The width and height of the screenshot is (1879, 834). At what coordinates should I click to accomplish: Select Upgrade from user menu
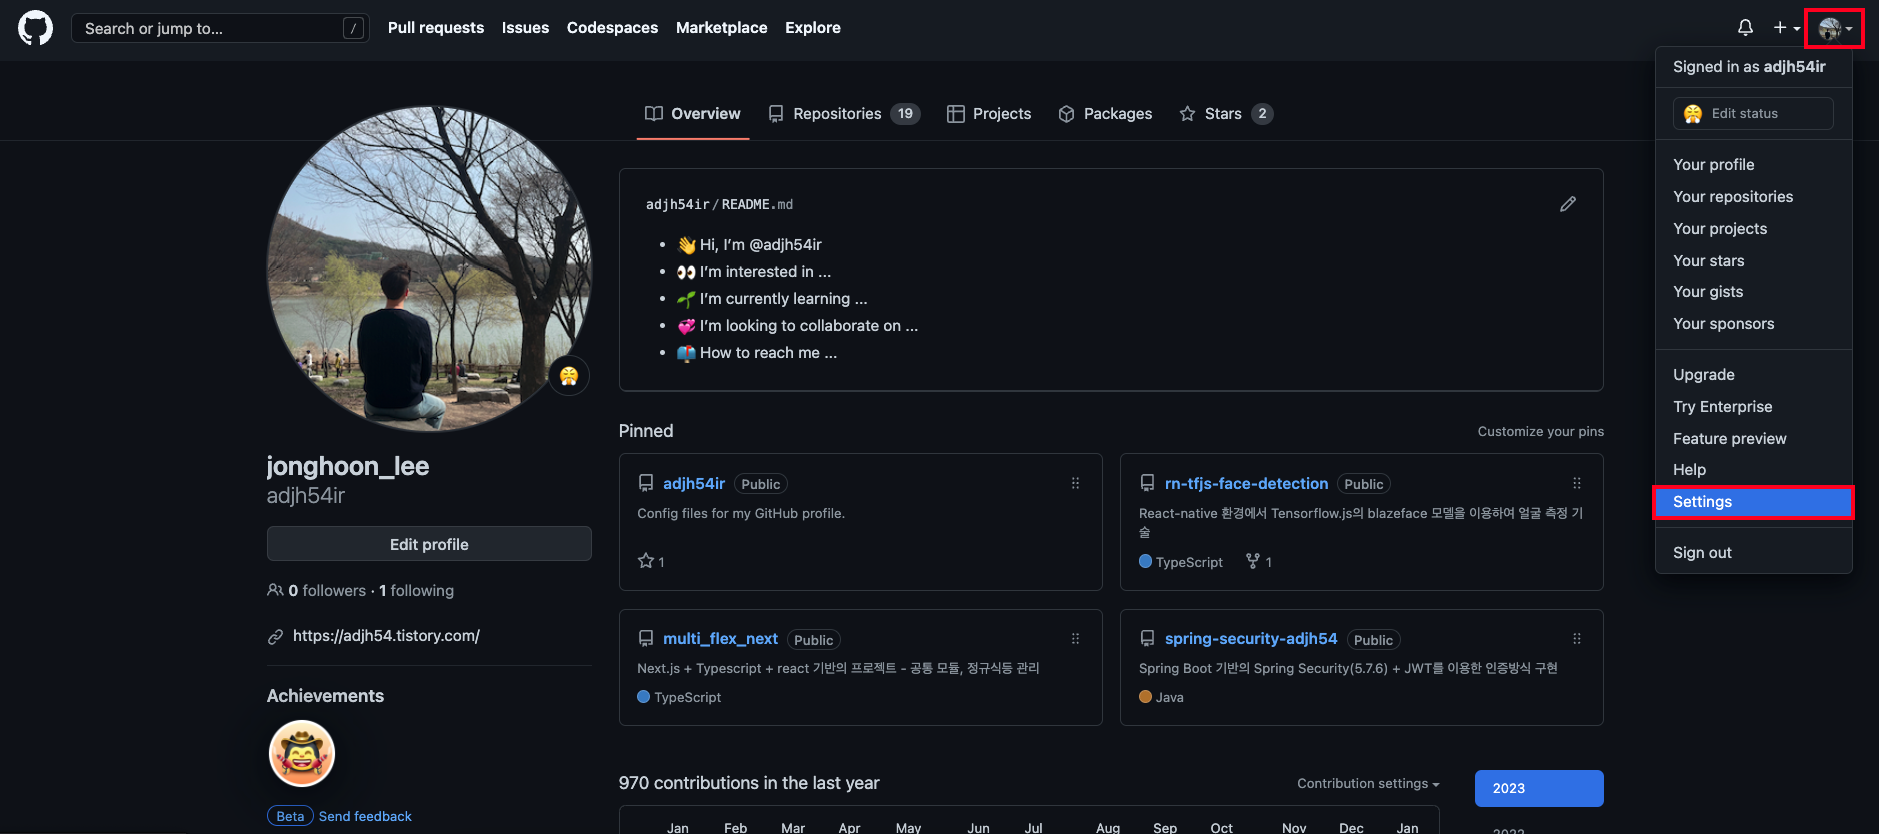tap(1754, 375)
